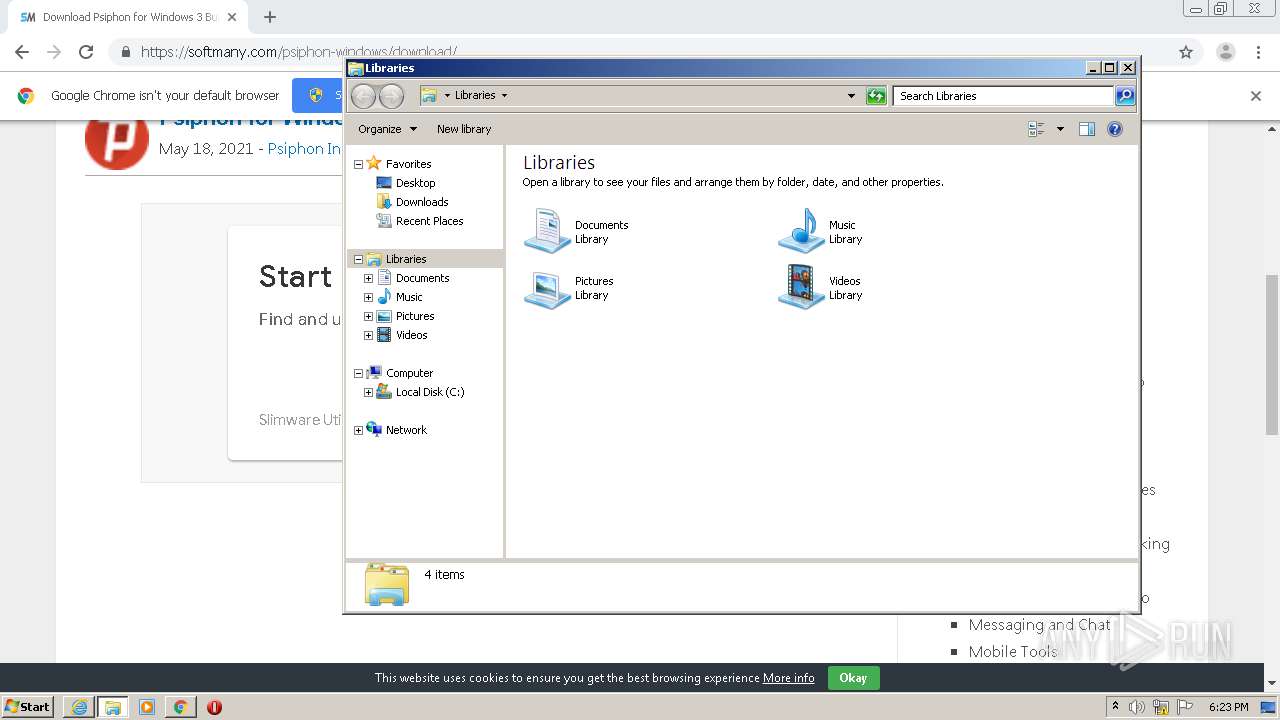Screen dimensions: 1280x720
Task: Click the red stop-sign taskbar icon
Action: coord(214,707)
